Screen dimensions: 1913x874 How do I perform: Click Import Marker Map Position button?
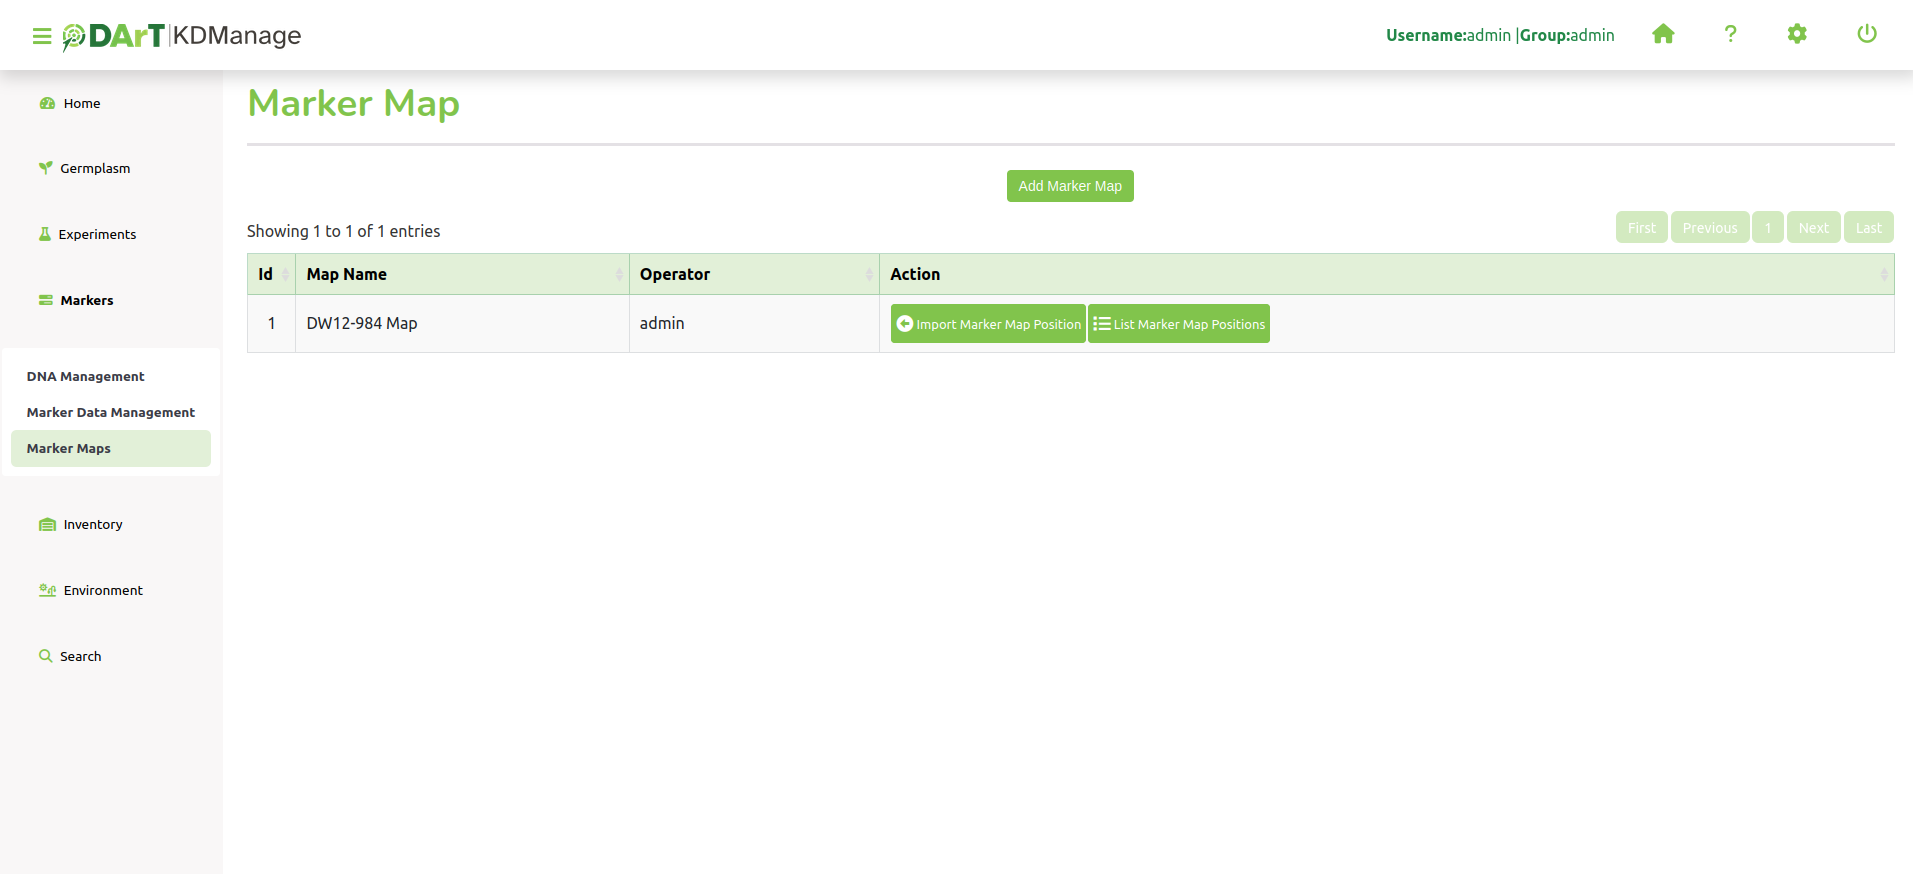[988, 324]
